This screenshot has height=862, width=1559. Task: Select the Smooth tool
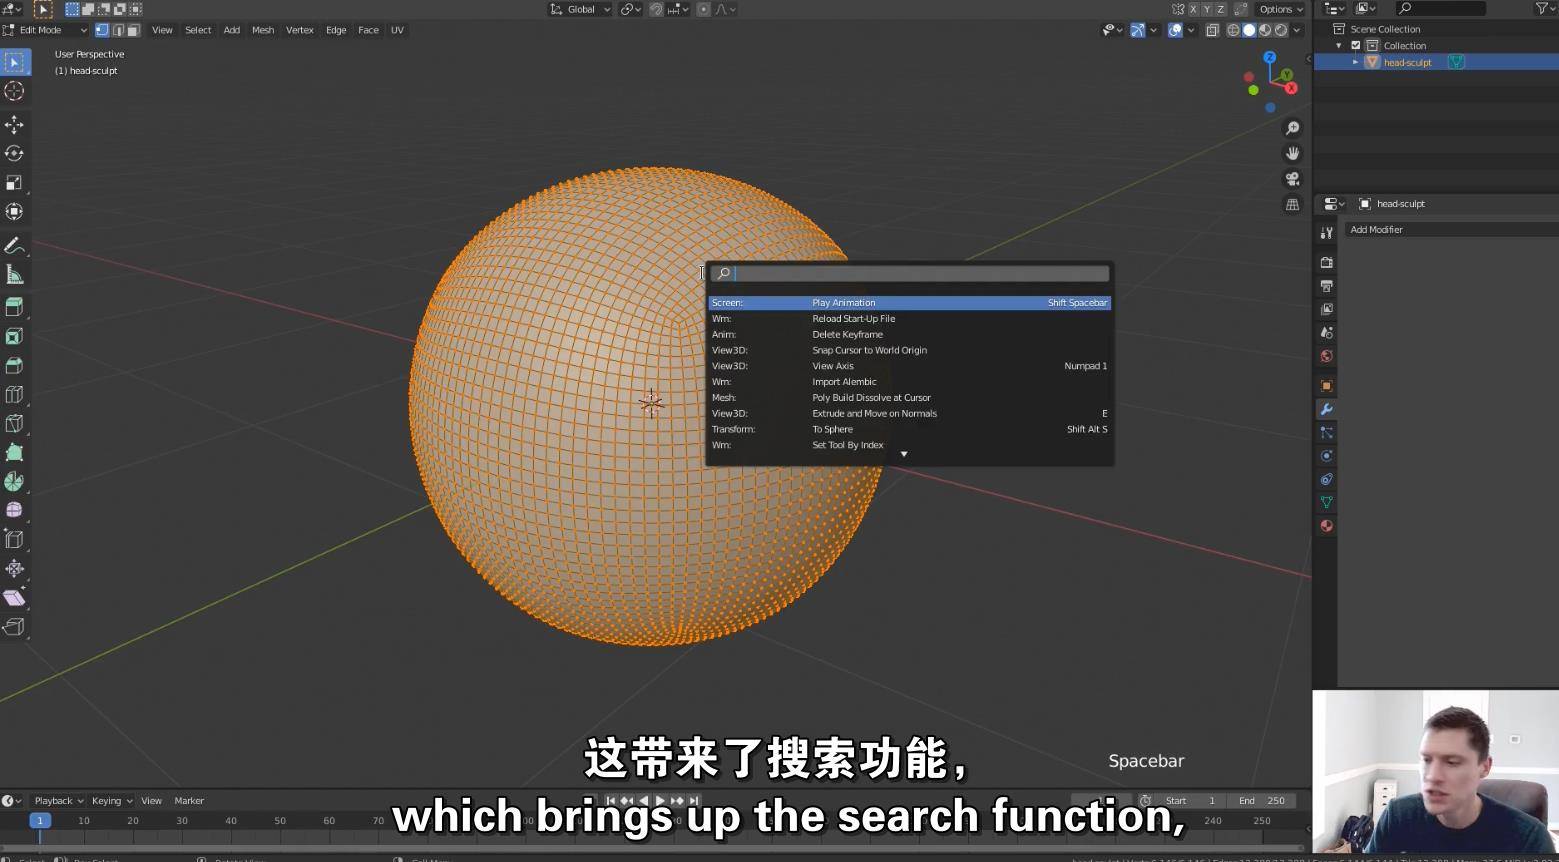[x=14, y=510]
